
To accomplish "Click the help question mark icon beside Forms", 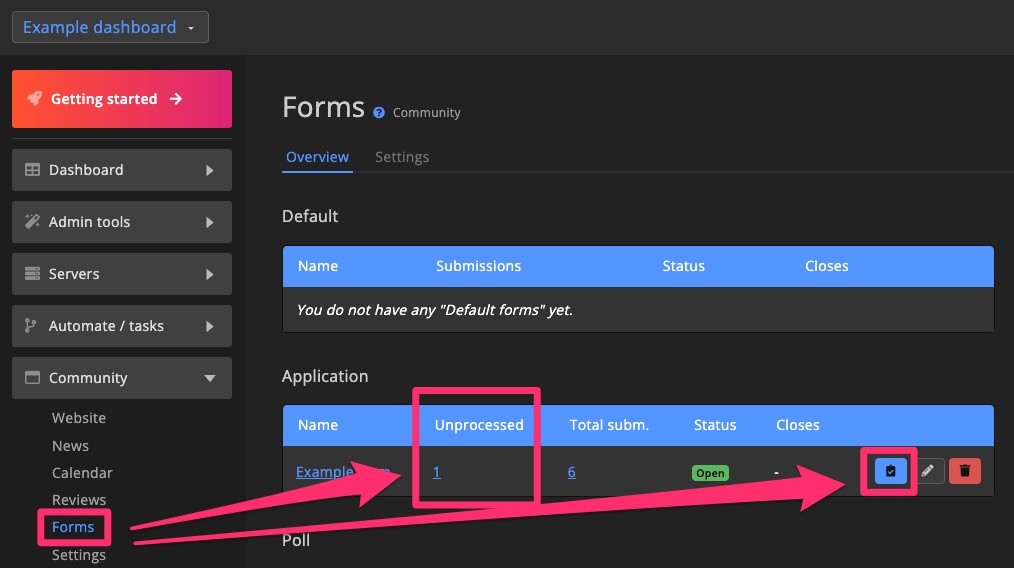I will (379, 113).
